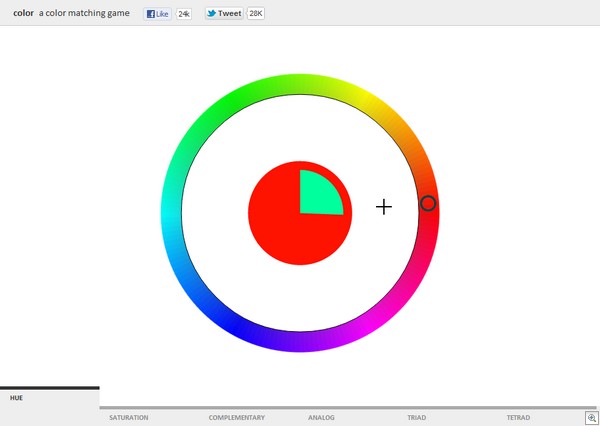
Task: Select the TRIAD stage
Action: point(416,417)
